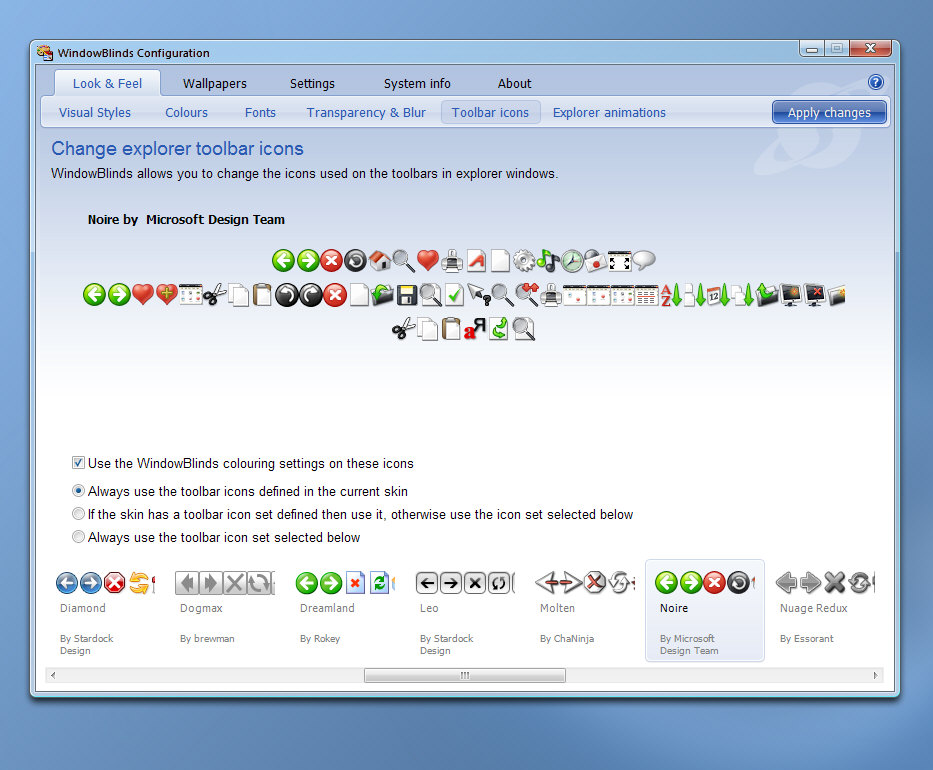Select use skin set otherwise selected below option
The width and height of the screenshot is (933, 770).
[x=78, y=514]
